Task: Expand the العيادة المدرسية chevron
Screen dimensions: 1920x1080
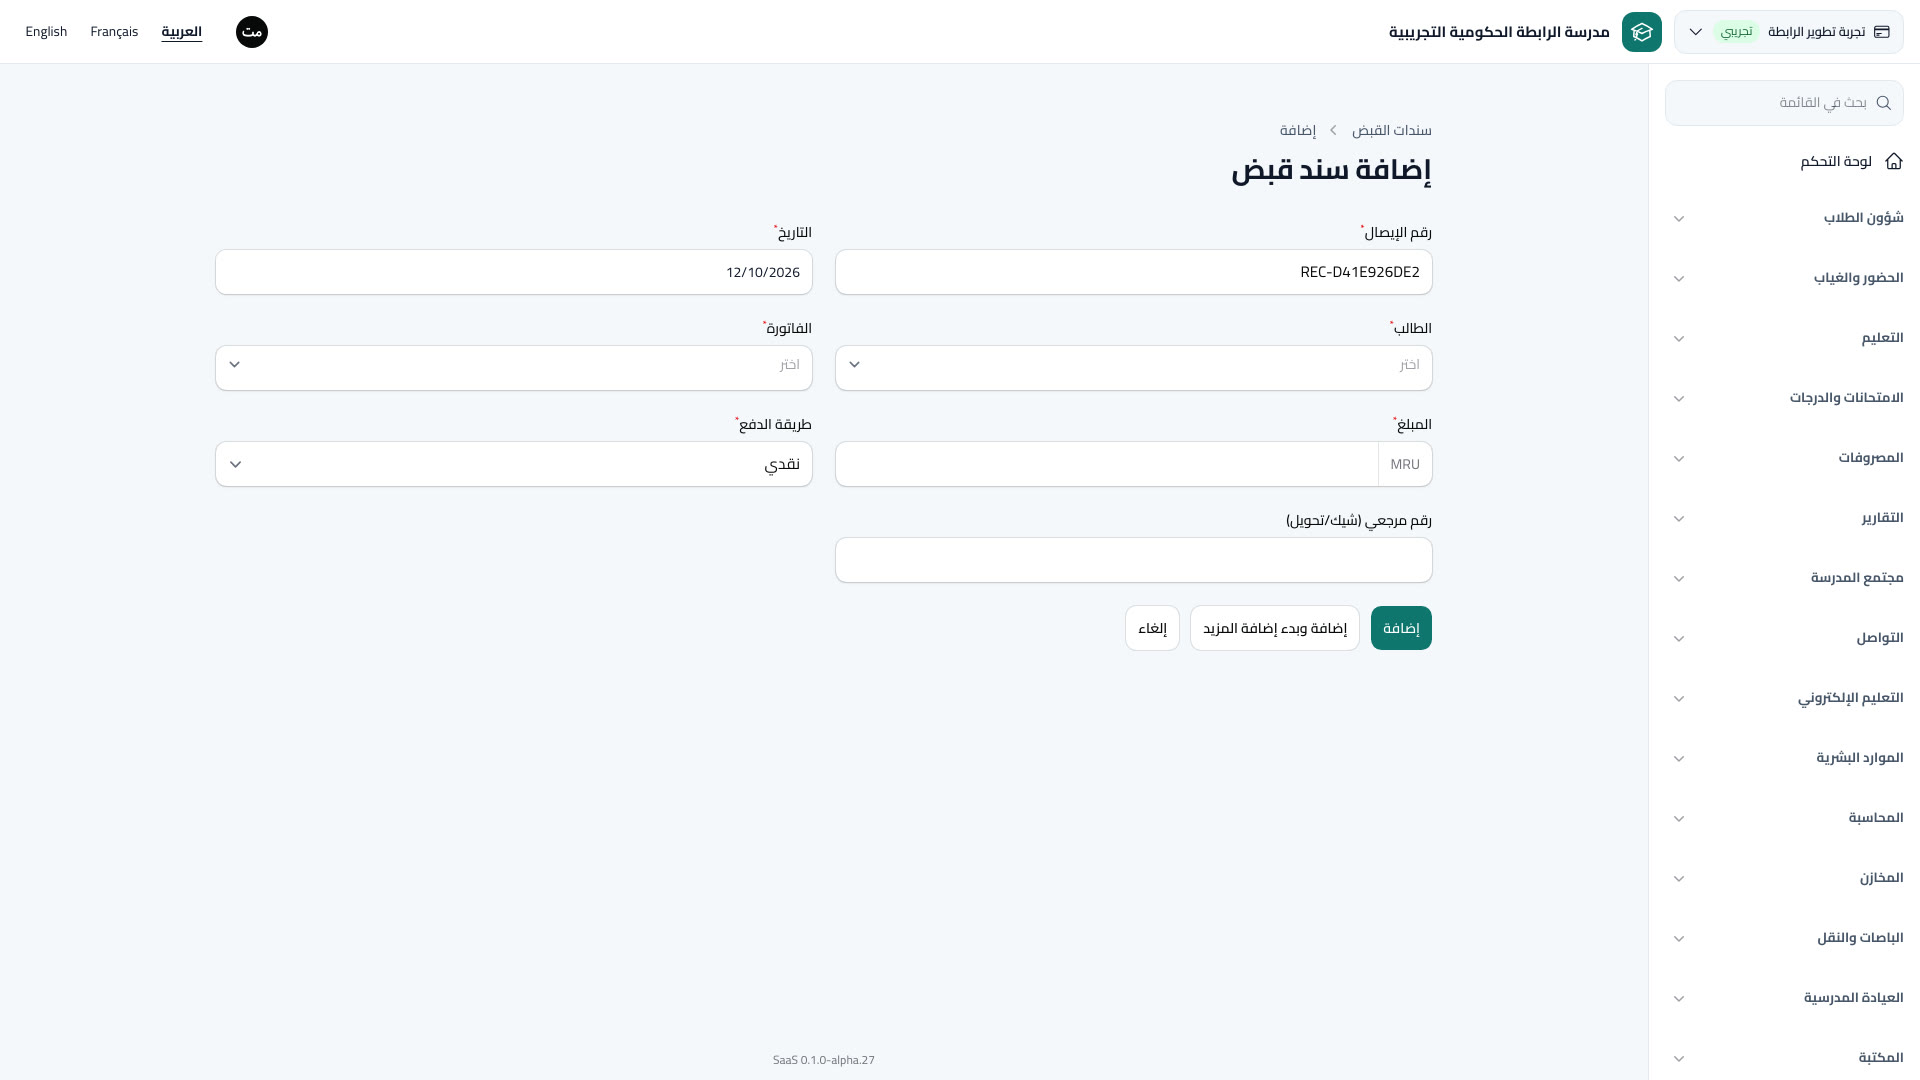Action: [x=1679, y=998]
